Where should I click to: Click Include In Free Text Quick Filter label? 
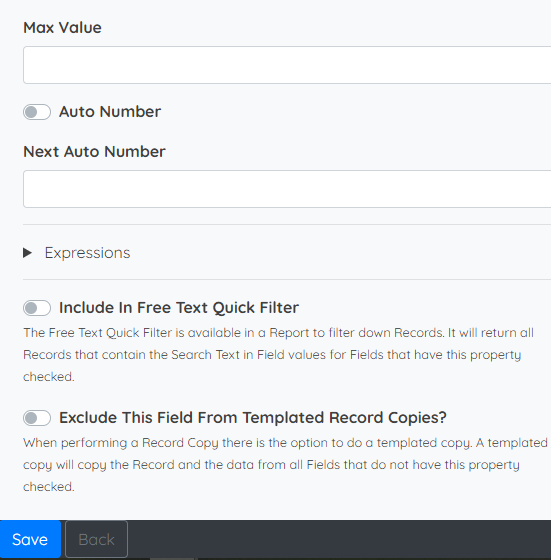click(x=179, y=308)
